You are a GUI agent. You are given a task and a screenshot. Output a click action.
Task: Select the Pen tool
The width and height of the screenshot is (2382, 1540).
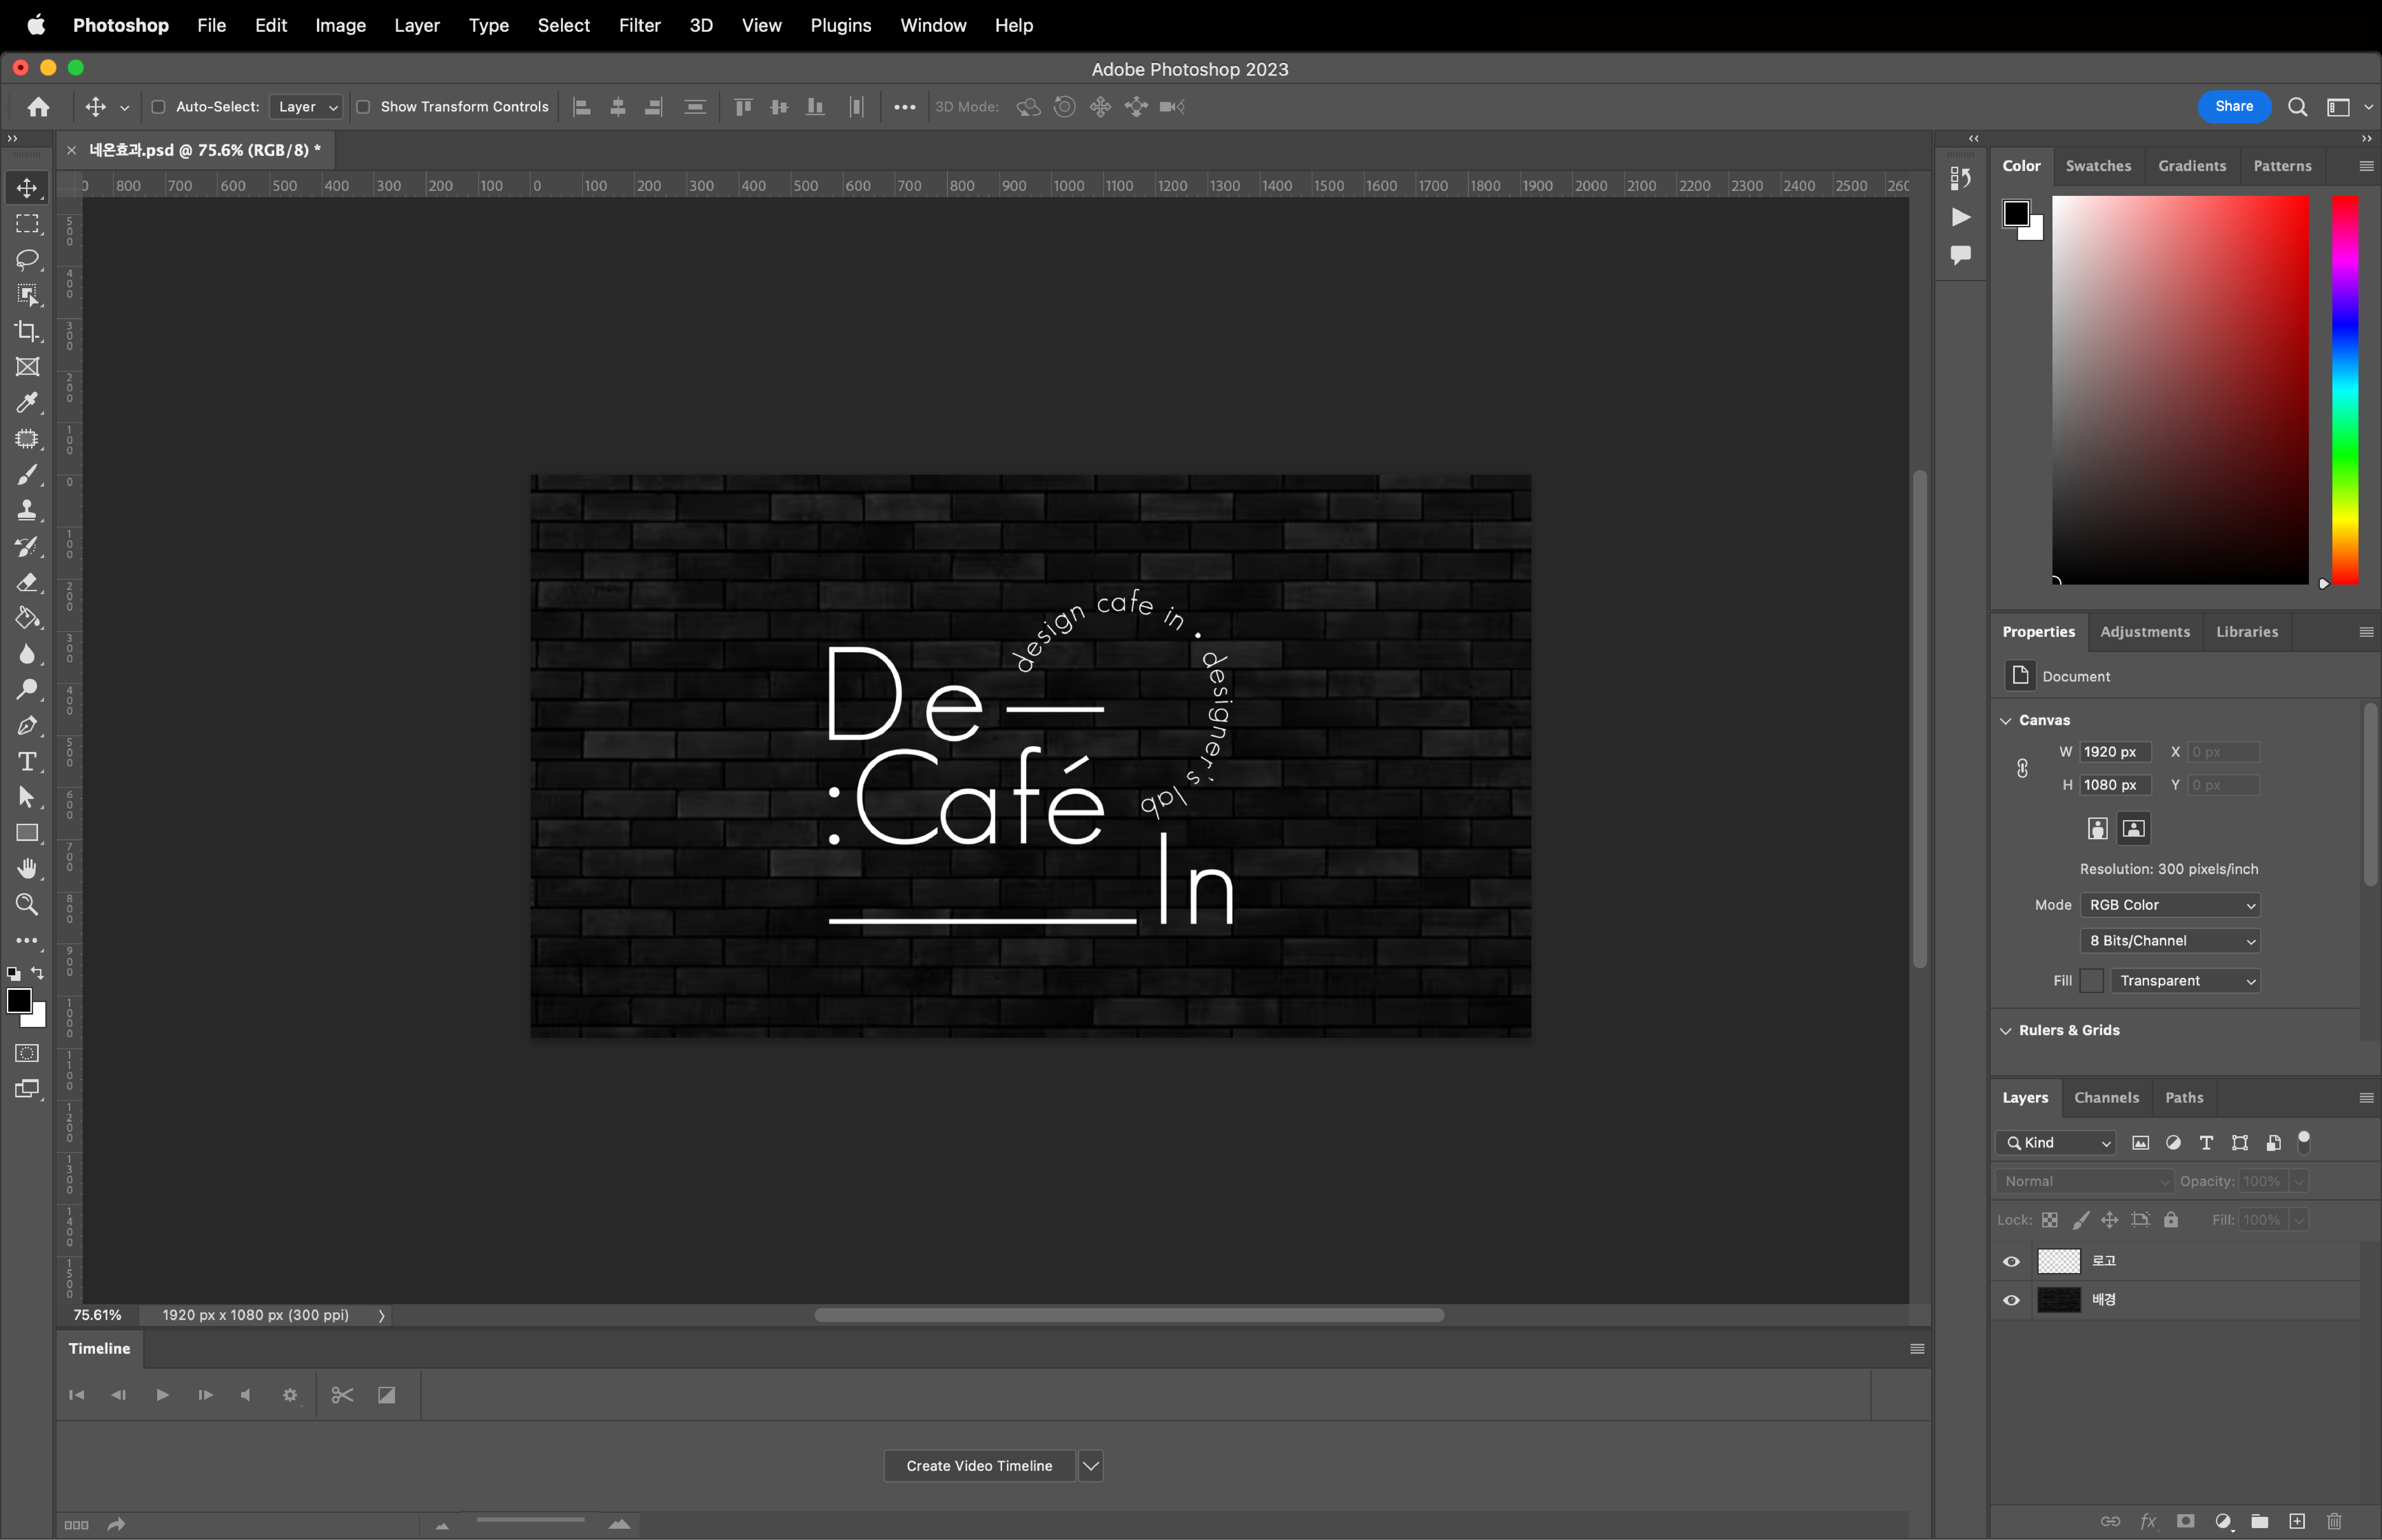27,726
